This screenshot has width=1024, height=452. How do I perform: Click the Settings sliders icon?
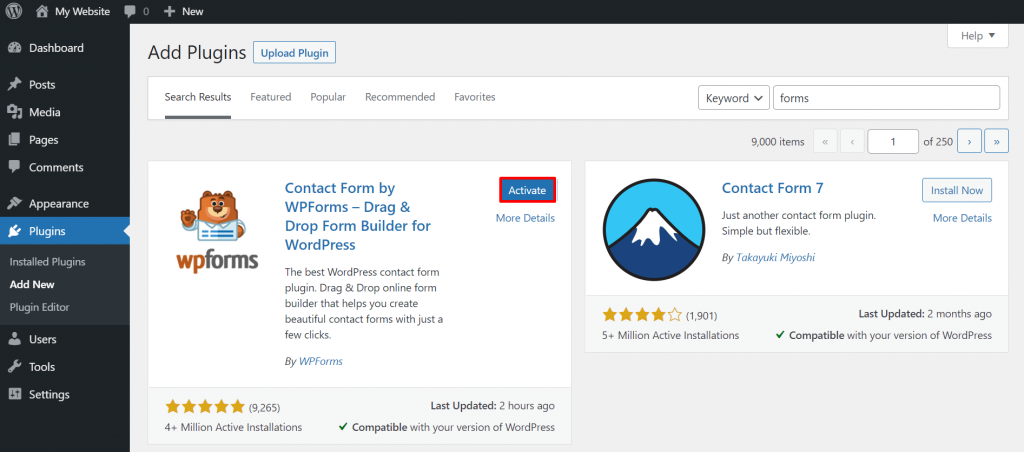[x=14, y=395]
